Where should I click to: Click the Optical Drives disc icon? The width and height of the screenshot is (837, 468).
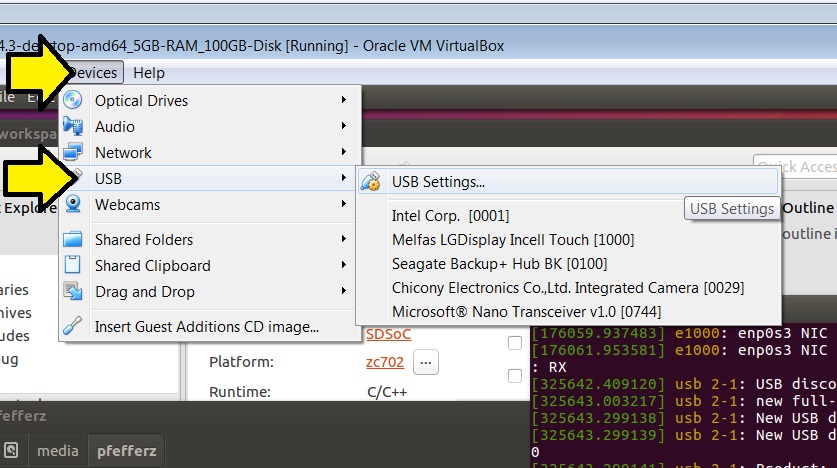(73, 100)
